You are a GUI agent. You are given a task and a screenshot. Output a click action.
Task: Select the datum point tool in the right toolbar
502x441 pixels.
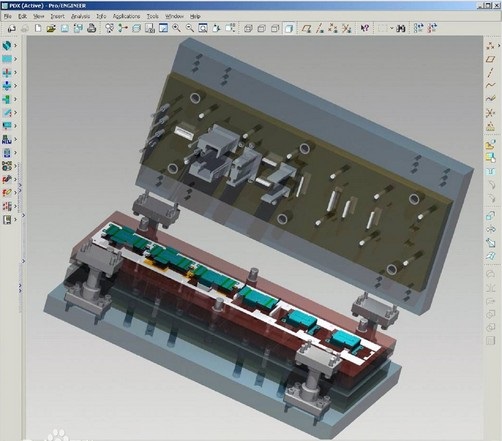pyautogui.click(x=490, y=46)
